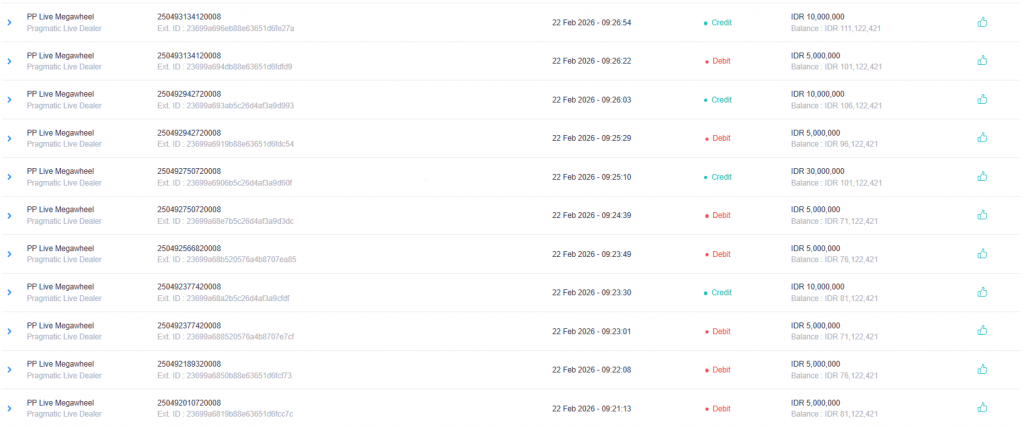Expand the row dated 09:26:54

click(x=9, y=23)
